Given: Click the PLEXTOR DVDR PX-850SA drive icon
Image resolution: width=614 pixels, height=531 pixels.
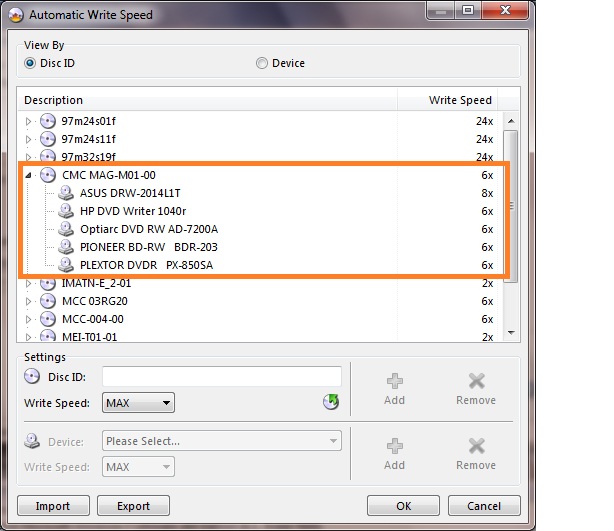Looking at the screenshot, I should (66, 265).
